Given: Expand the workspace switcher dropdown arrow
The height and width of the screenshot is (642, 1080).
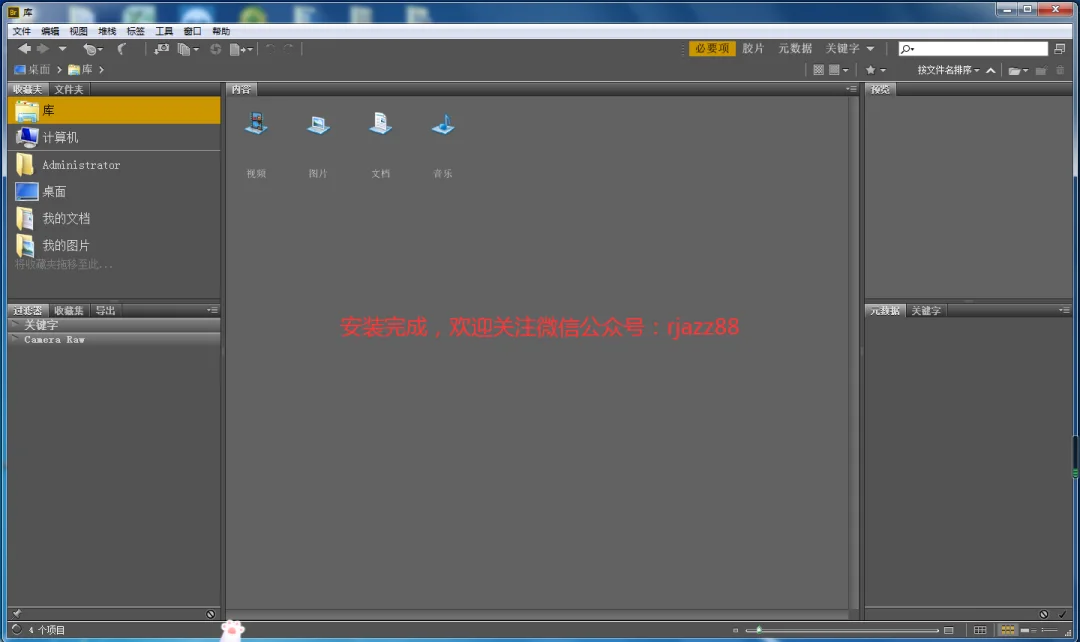Looking at the screenshot, I should coord(871,49).
